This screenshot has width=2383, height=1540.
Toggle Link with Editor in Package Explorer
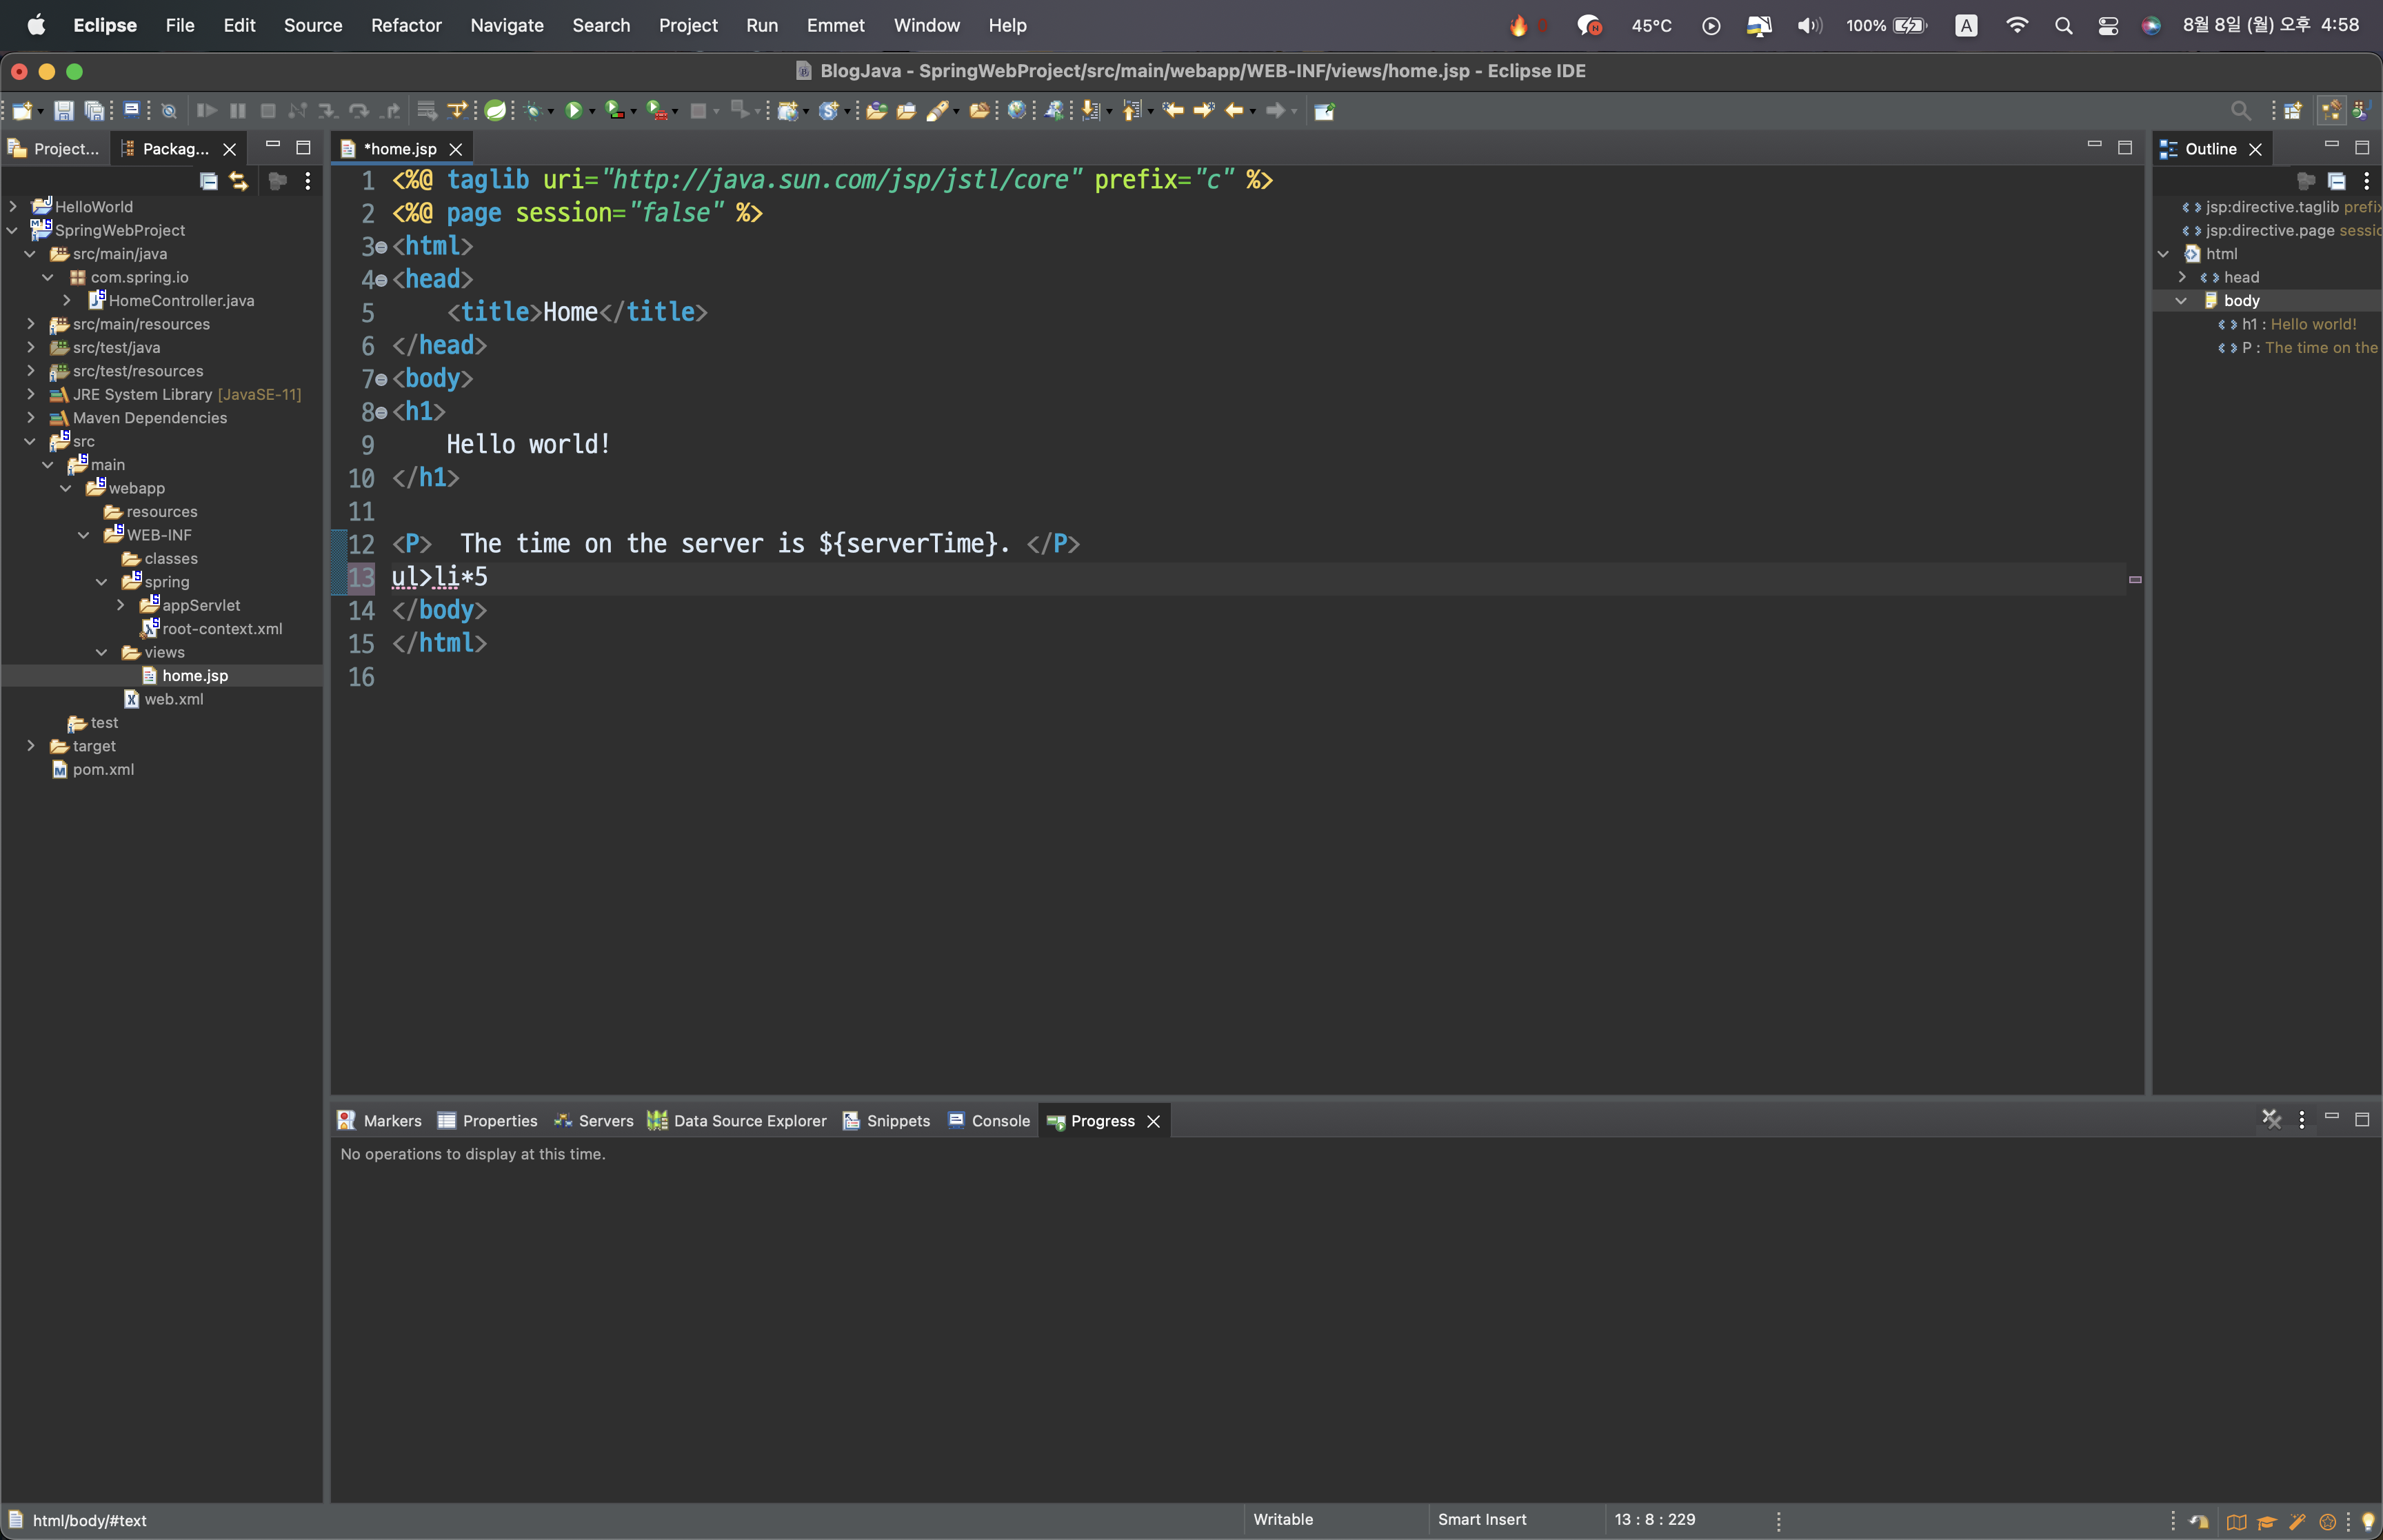pos(238,181)
